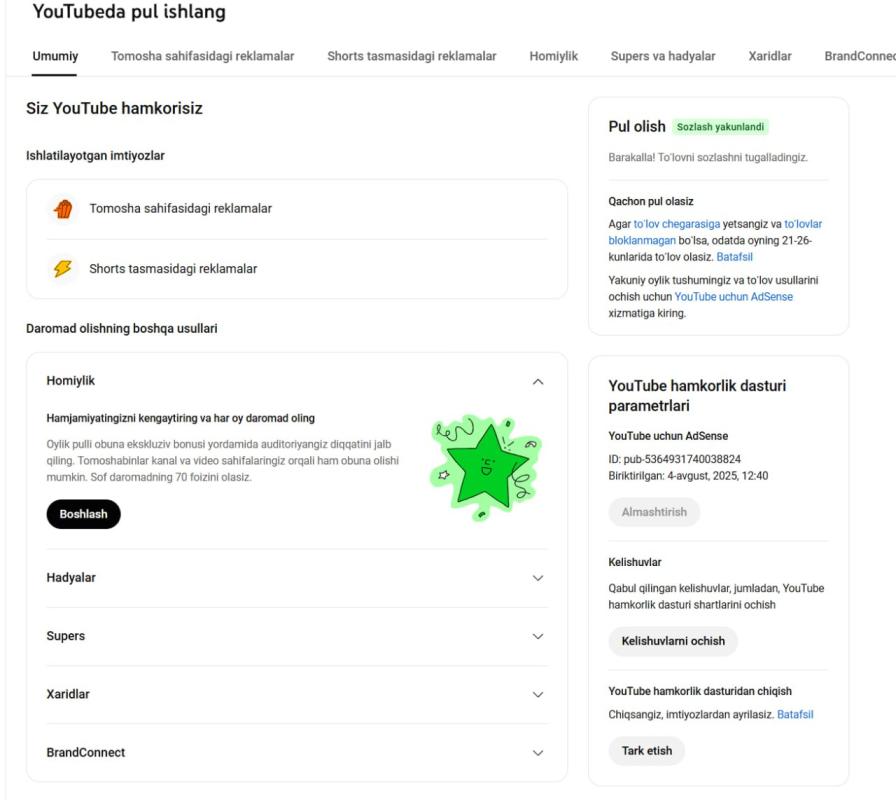Expand the Hadyalar section
The image size is (896, 800).
538,578
